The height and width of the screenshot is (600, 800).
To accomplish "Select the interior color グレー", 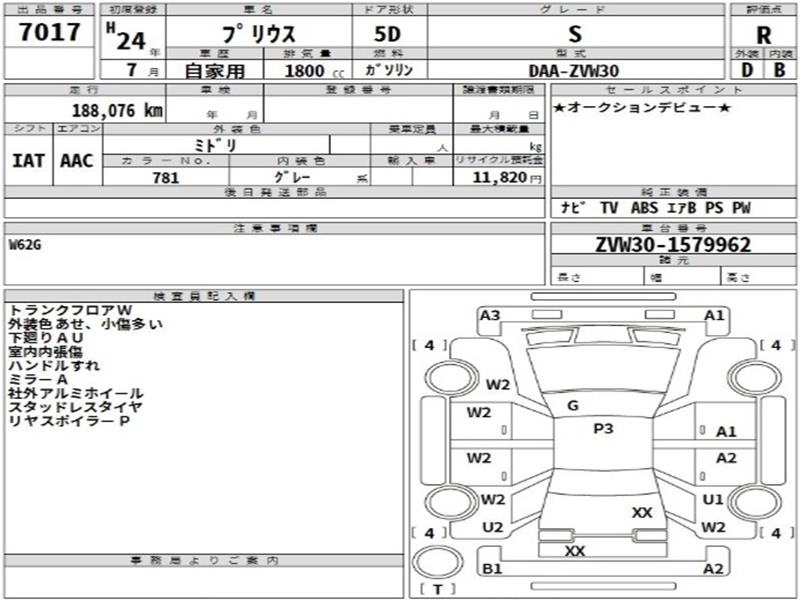I will coord(292,177).
